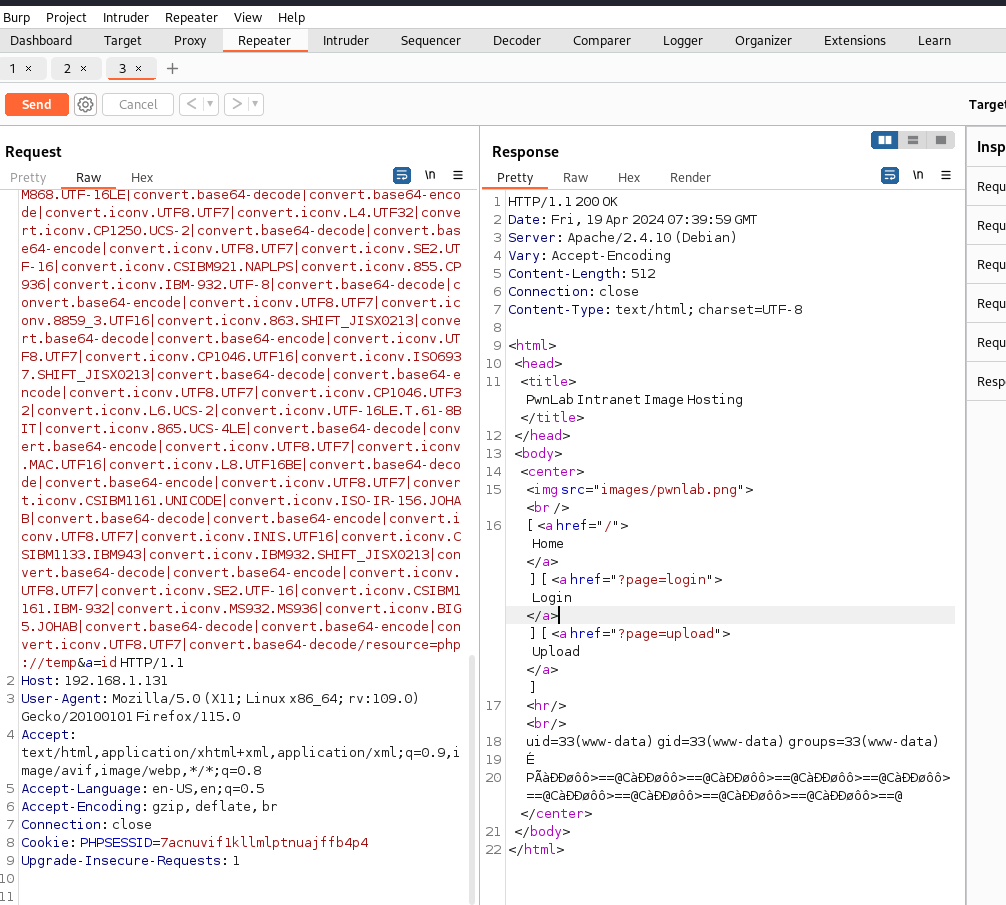Toggle word wrap in Response viewer
1006x905 pixels.
coord(890,175)
